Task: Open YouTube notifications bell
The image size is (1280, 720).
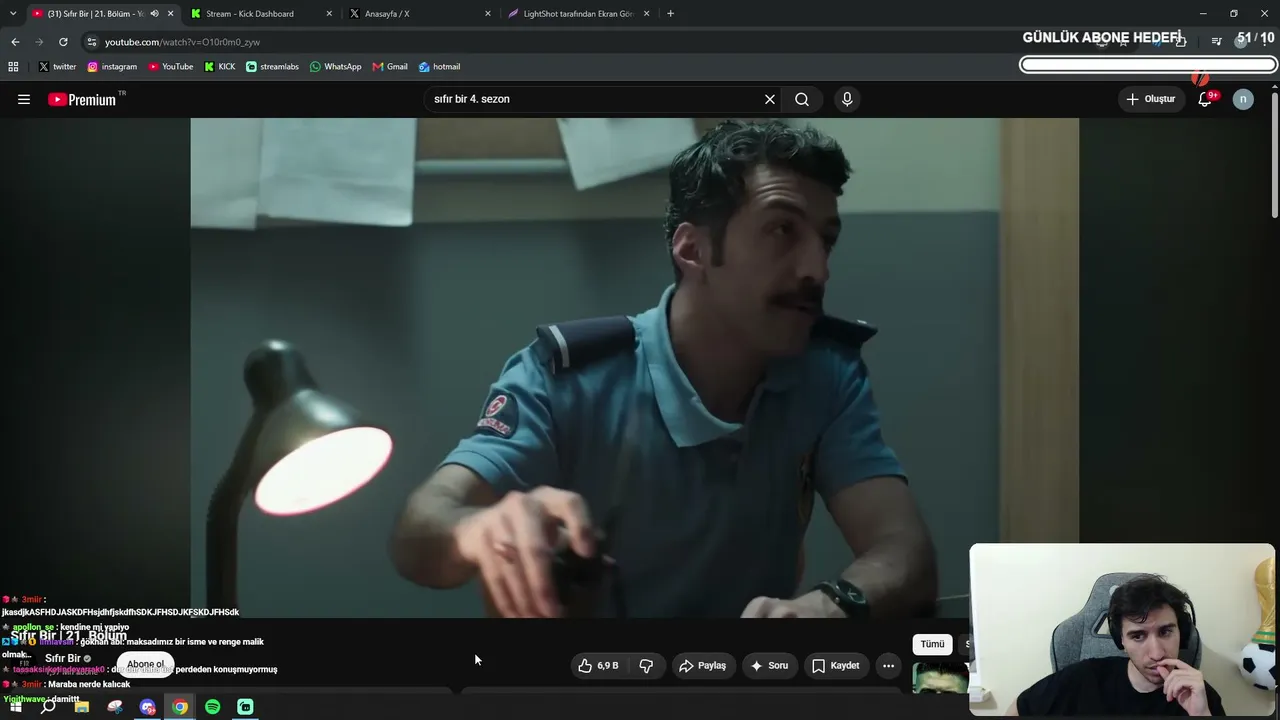Action: pyautogui.click(x=1205, y=99)
